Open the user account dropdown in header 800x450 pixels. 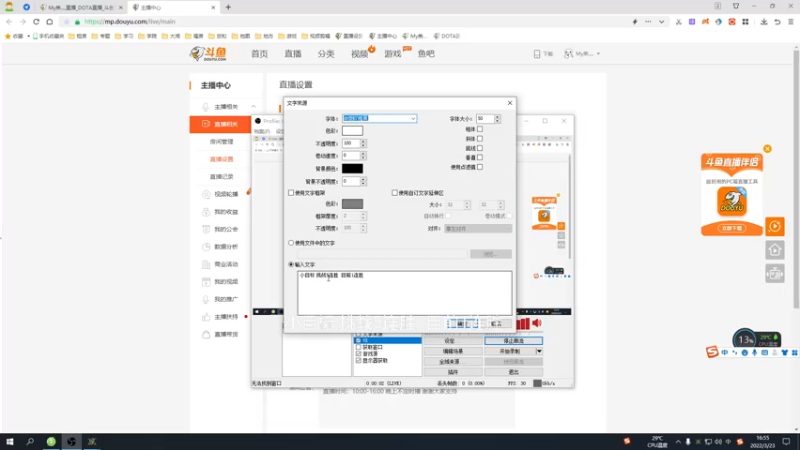(x=582, y=54)
